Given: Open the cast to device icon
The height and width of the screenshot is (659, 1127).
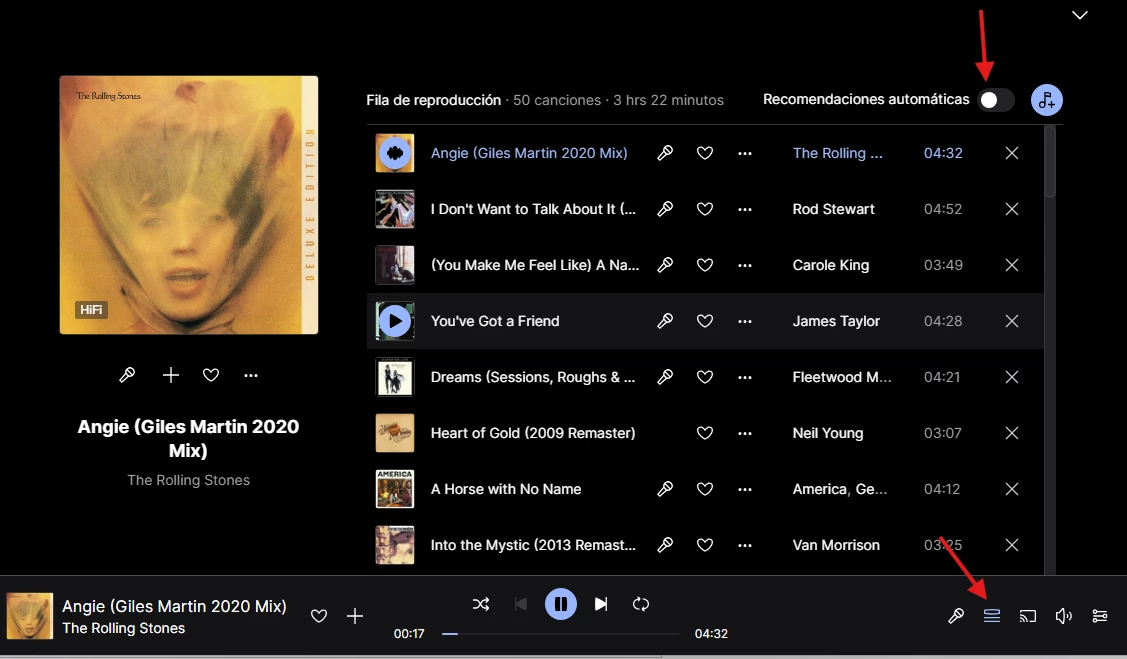Looking at the screenshot, I should tap(1028, 616).
